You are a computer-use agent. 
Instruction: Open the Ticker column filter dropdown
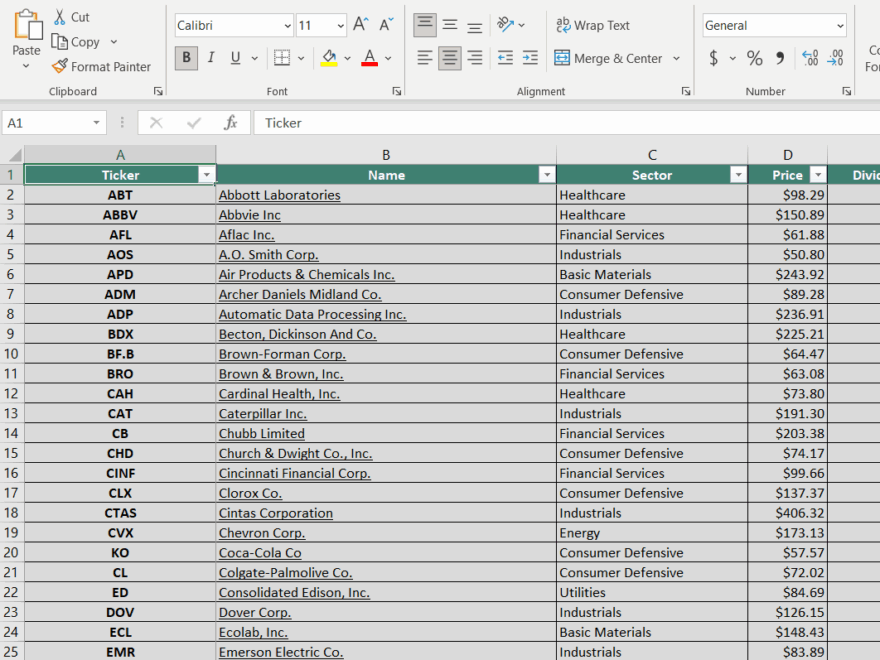[207, 175]
